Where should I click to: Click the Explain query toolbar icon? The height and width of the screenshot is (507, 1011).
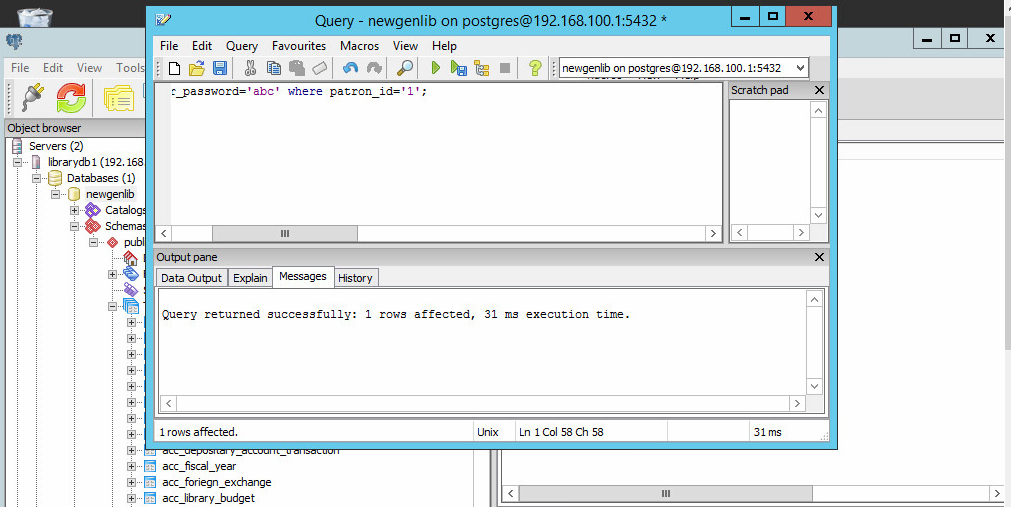482,68
